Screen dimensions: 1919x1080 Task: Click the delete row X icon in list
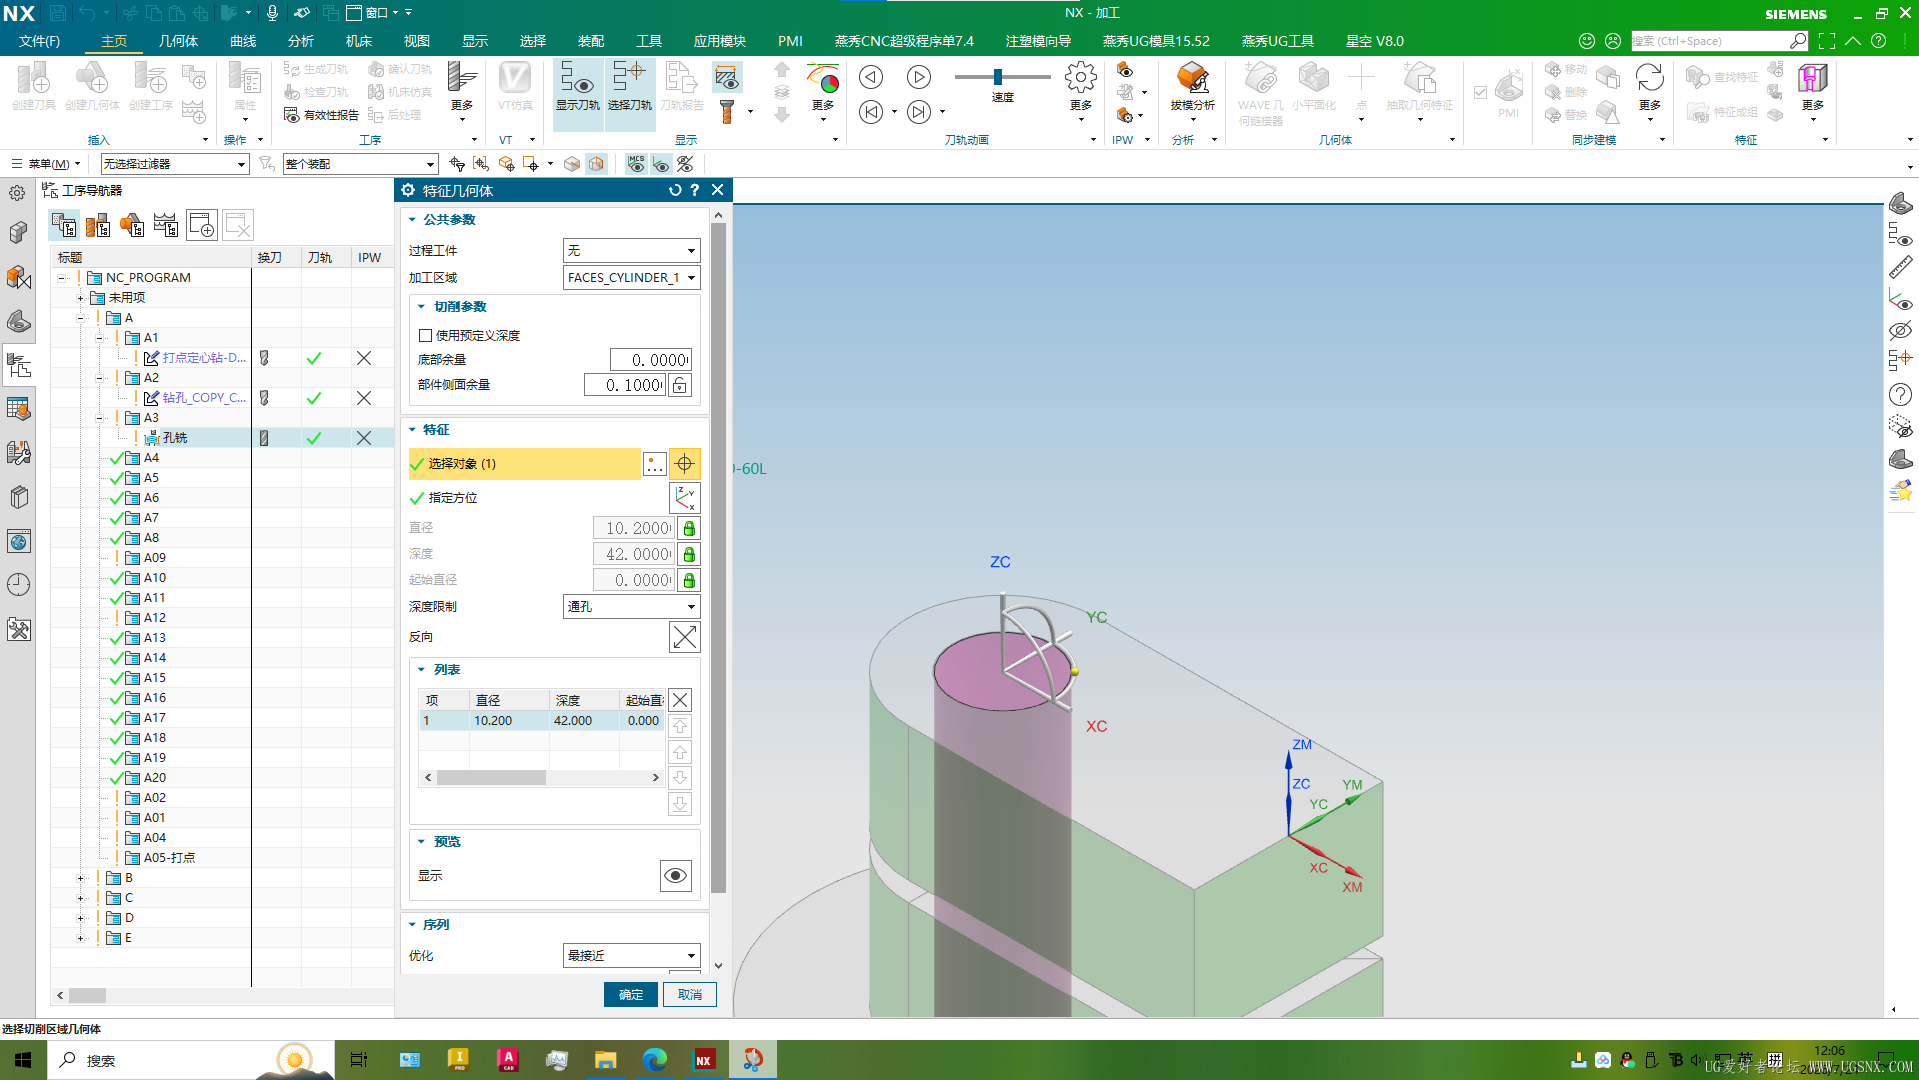click(x=680, y=700)
